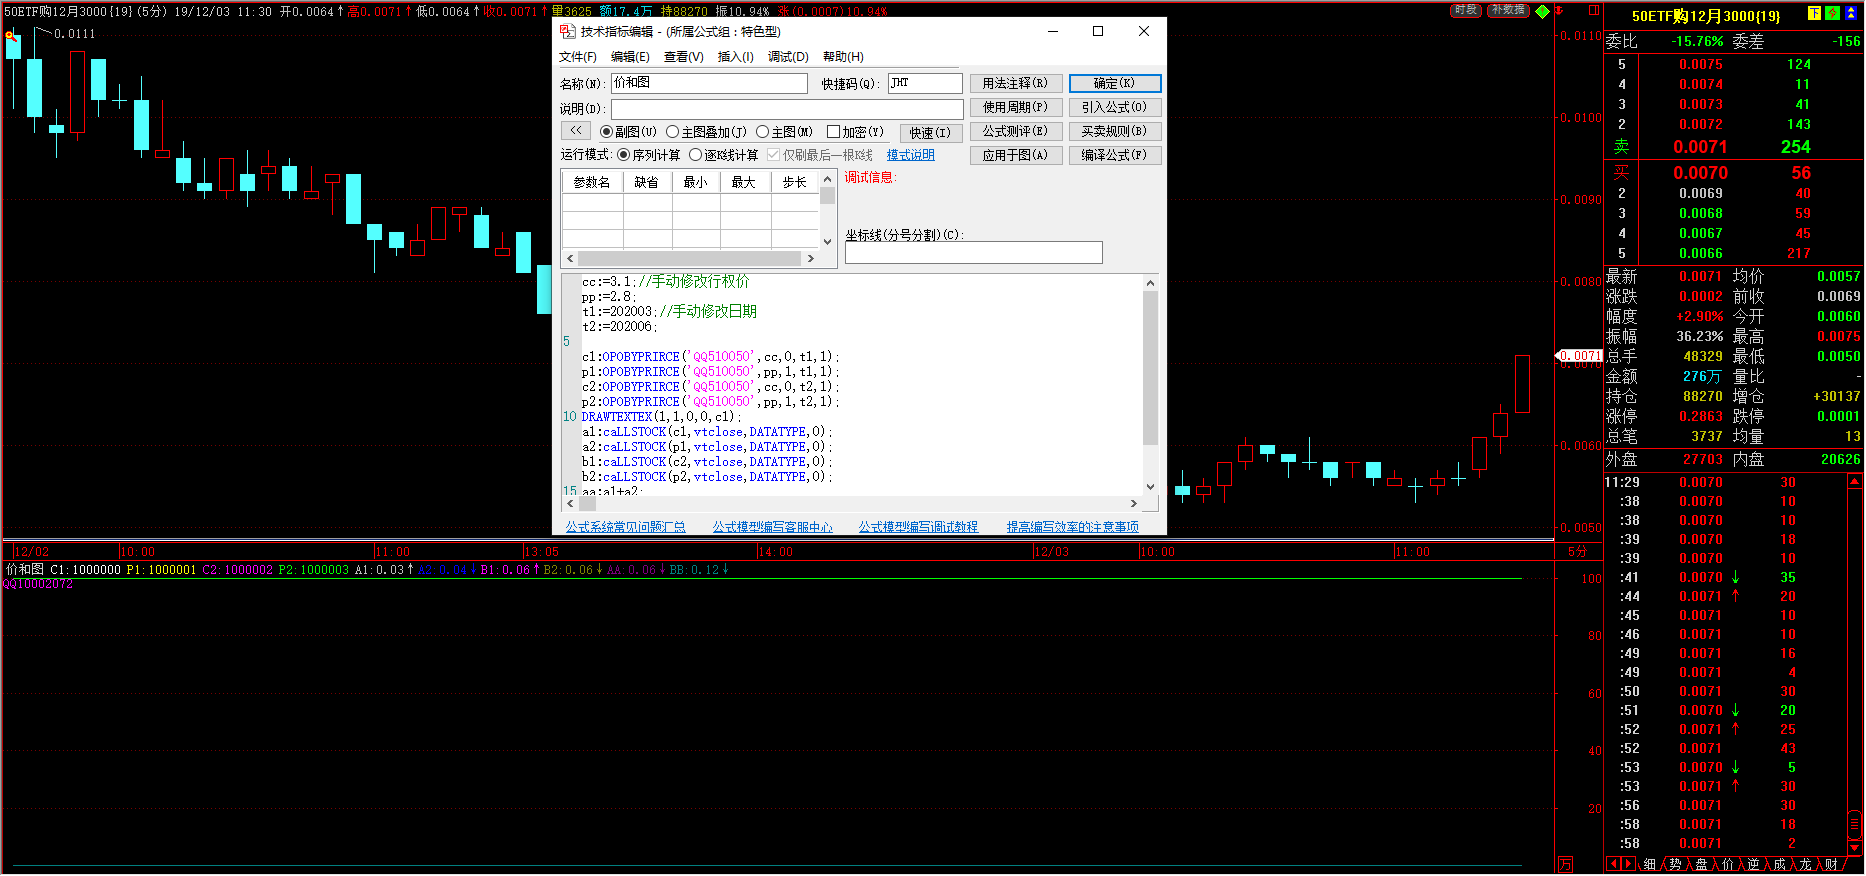Select the 主图 radio option
1866x876 pixels.
(763, 132)
